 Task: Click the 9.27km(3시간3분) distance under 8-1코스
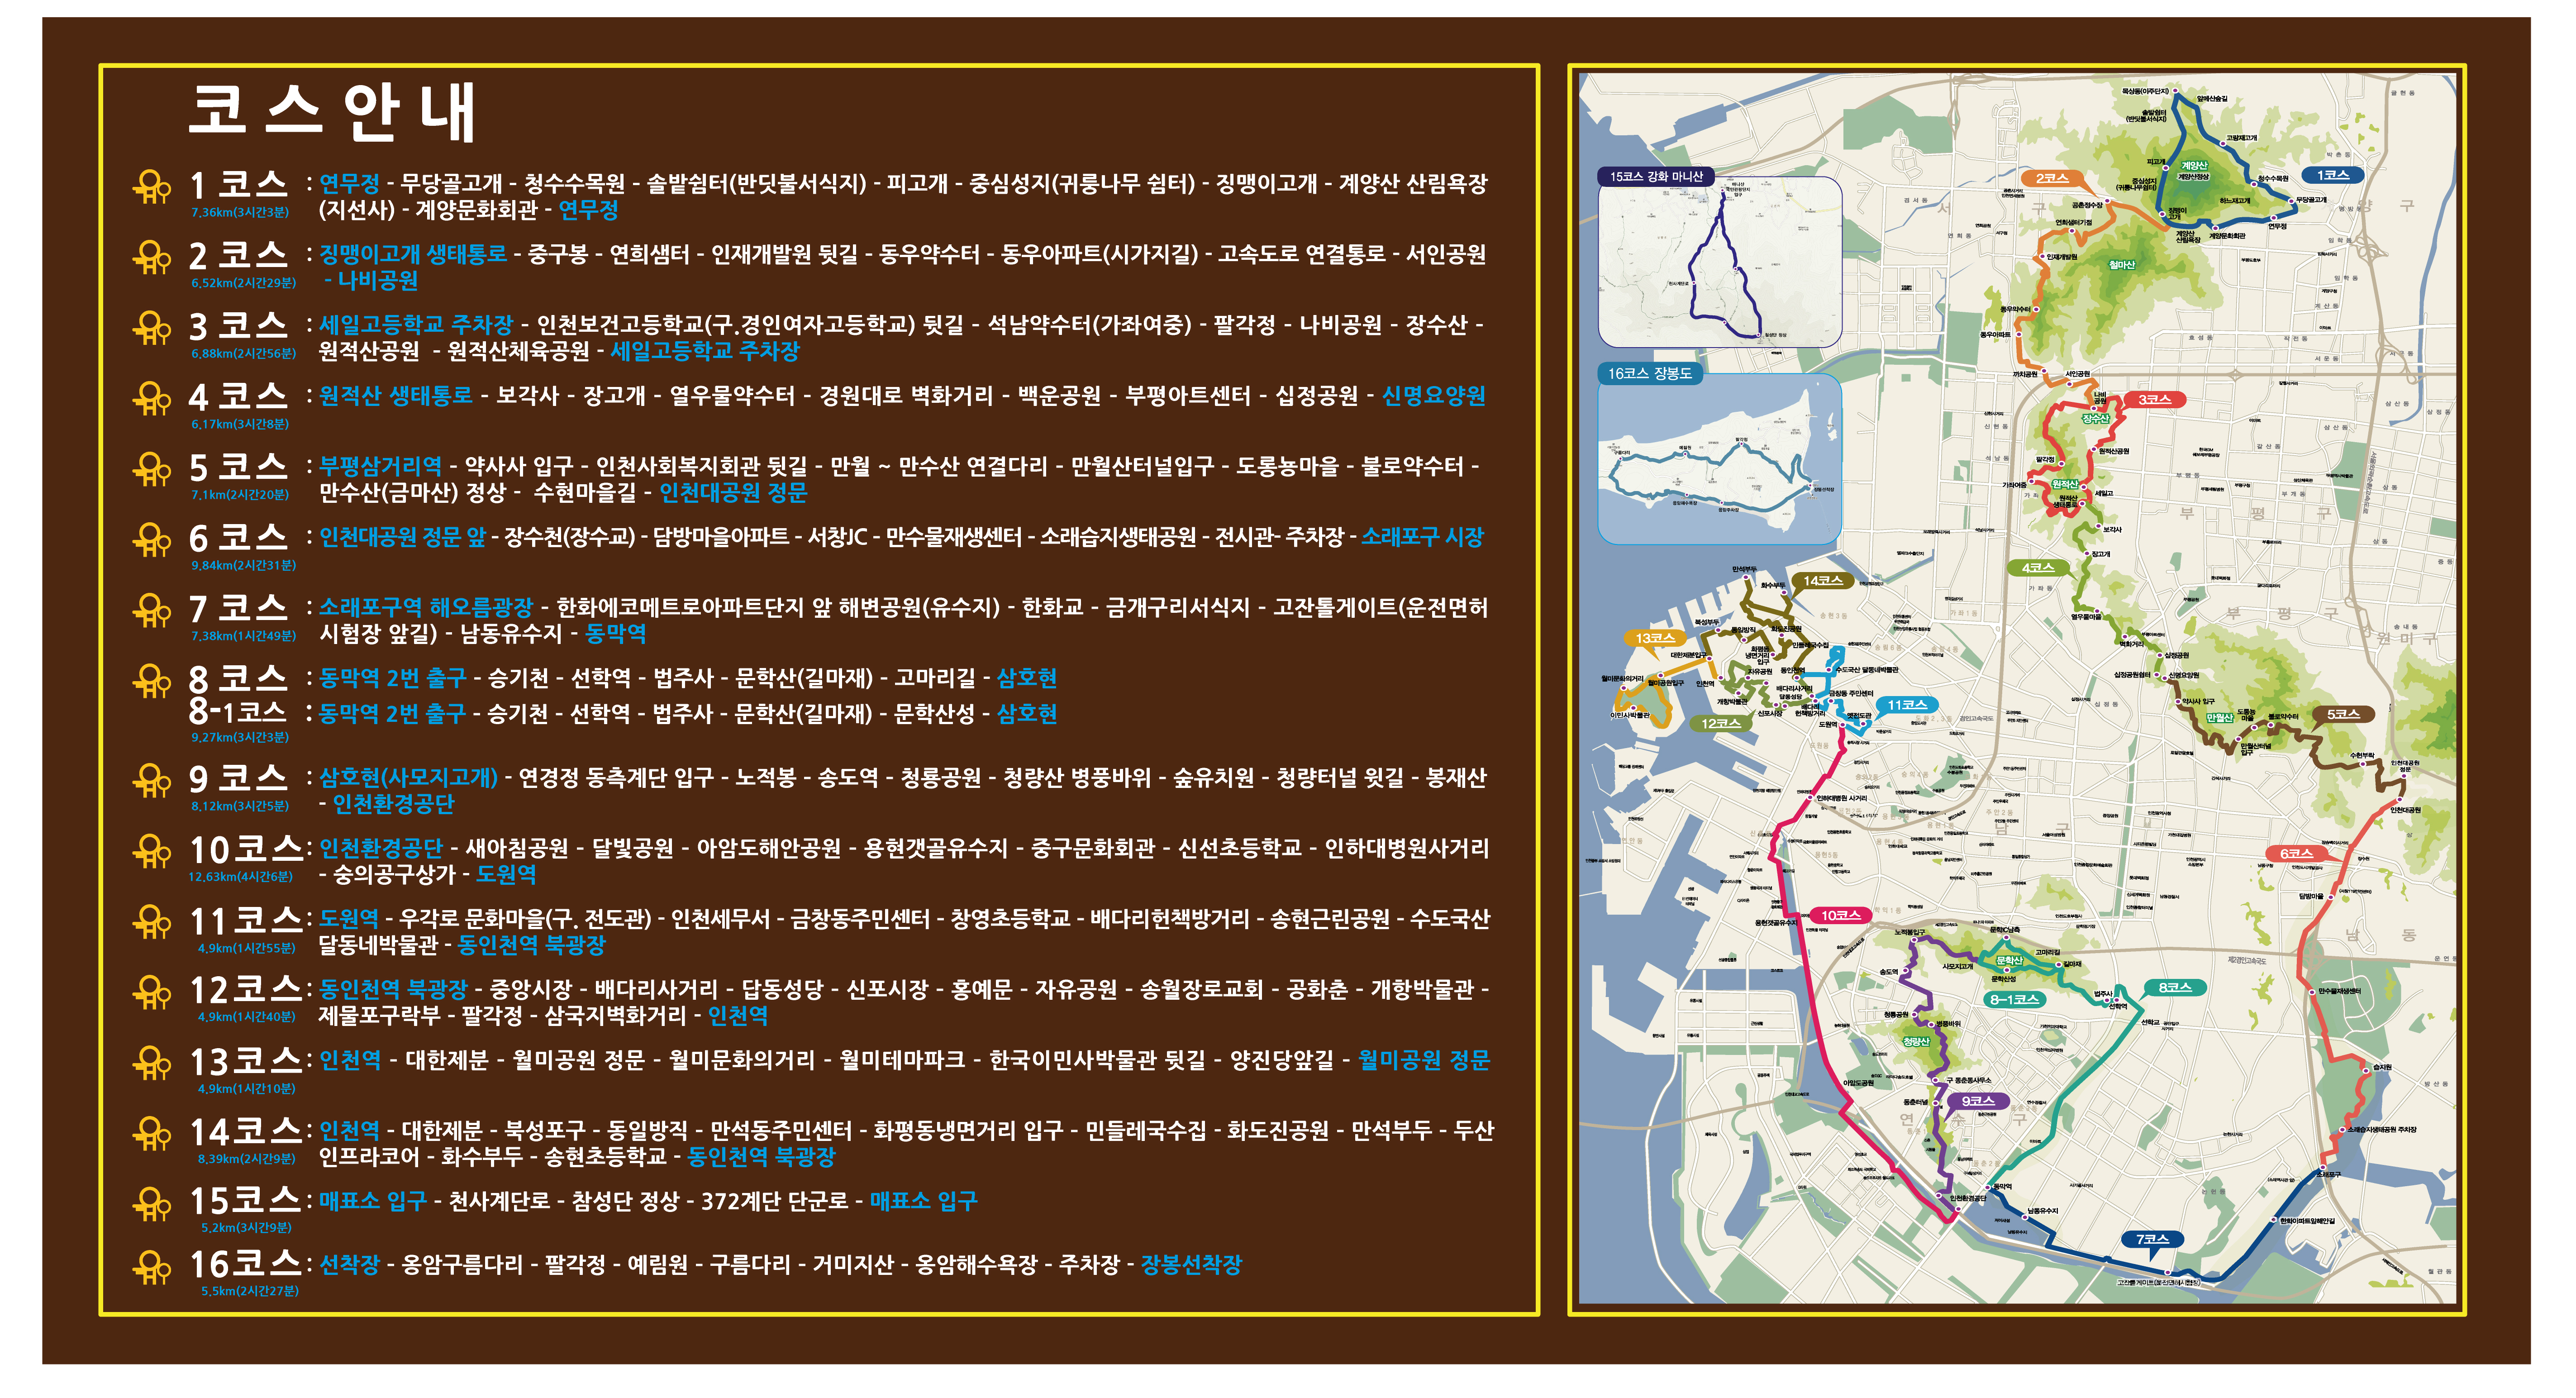point(239,737)
